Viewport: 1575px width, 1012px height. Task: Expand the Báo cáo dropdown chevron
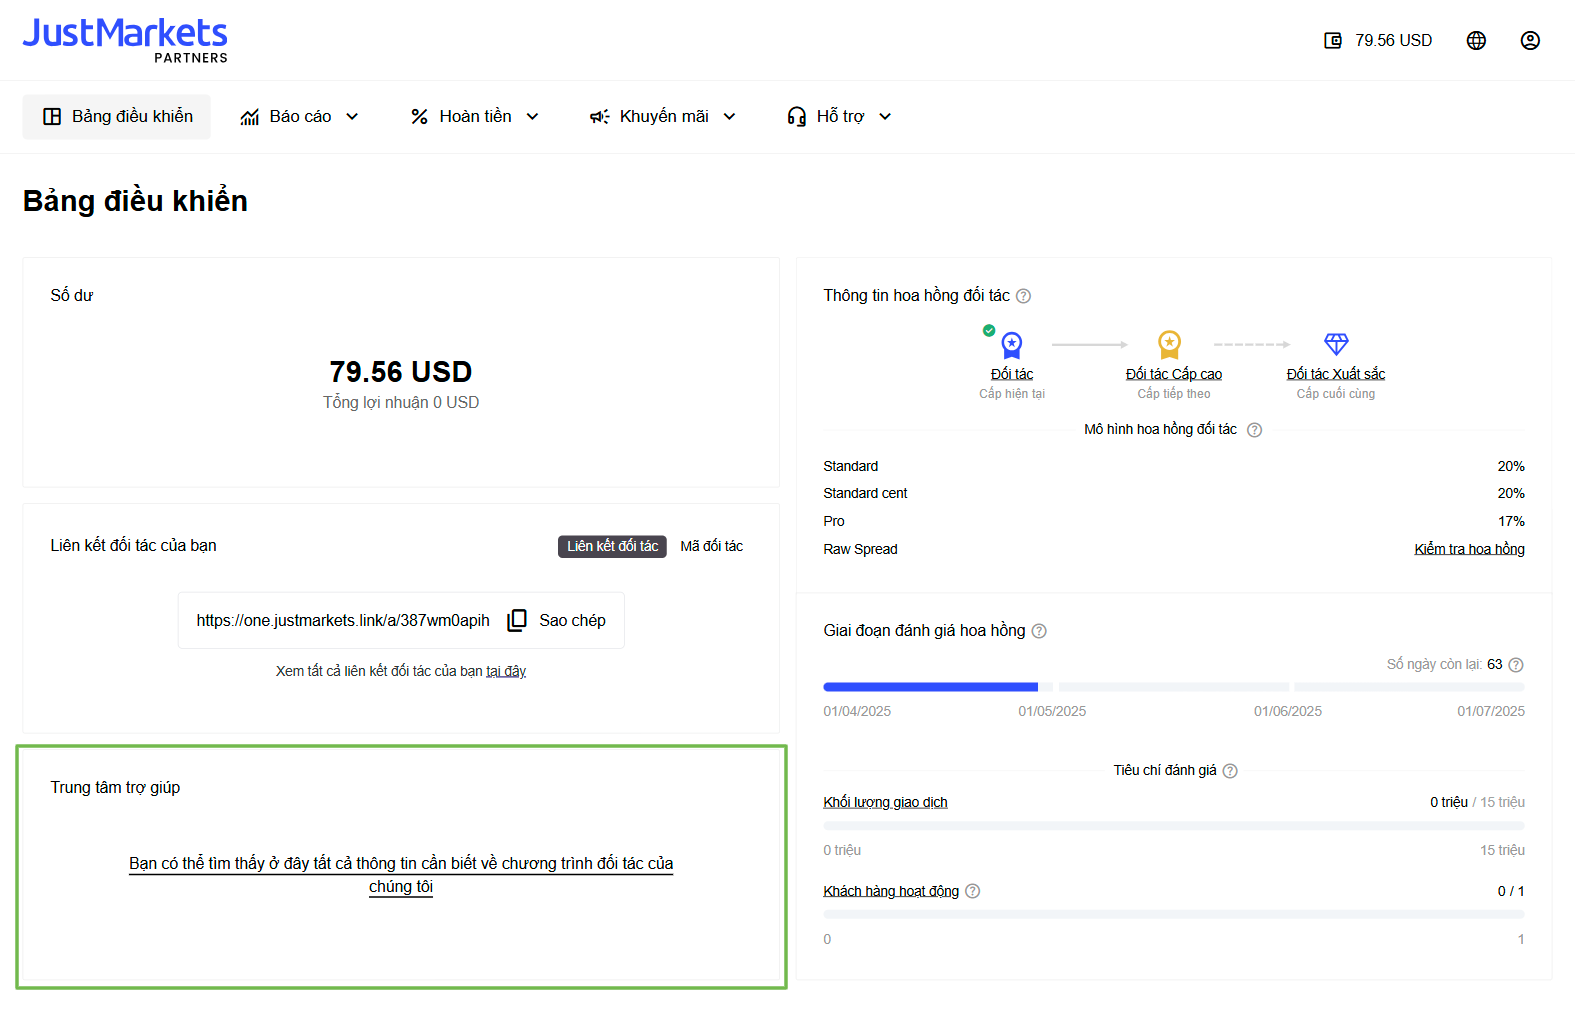click(352, 117)
